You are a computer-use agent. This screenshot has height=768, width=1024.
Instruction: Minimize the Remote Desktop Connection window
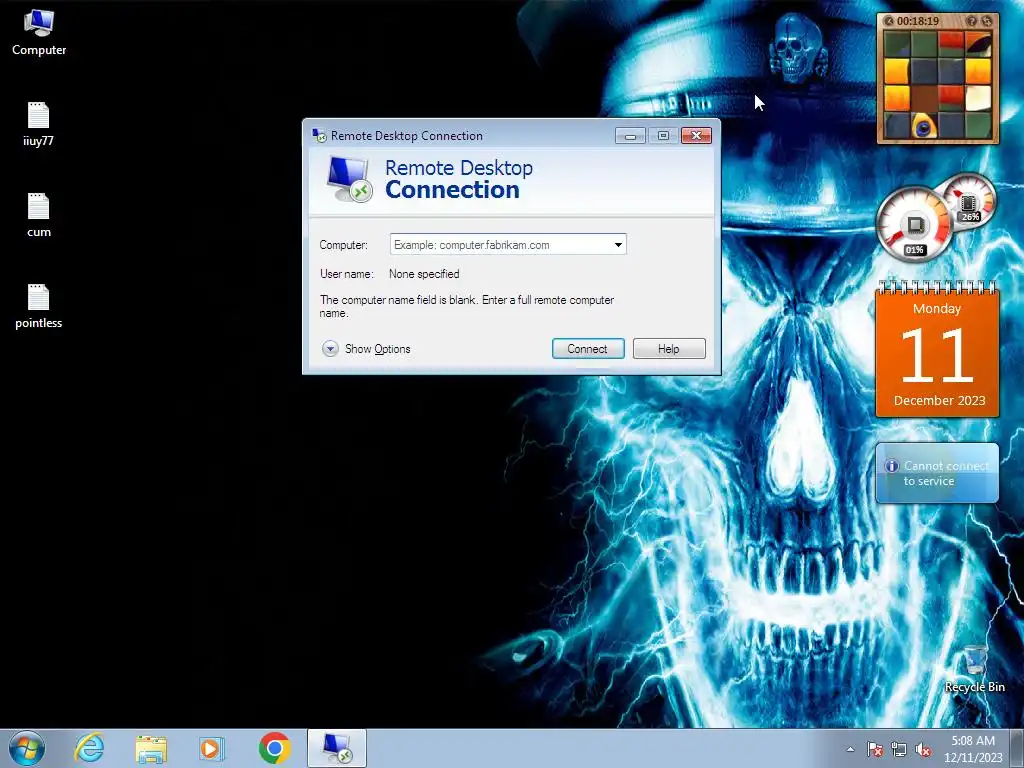[630, 136]
